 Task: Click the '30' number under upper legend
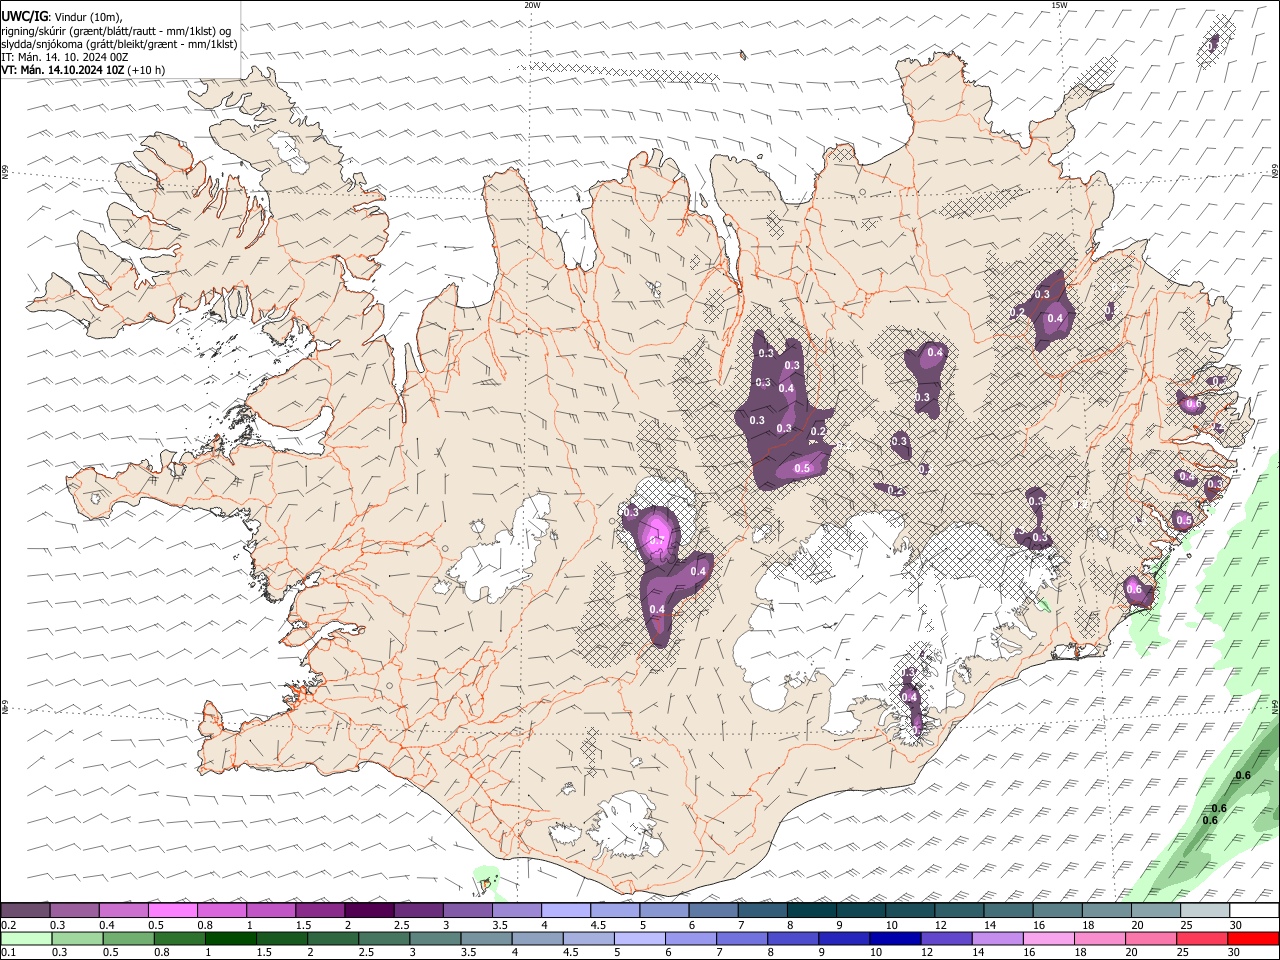(1236, 925)
